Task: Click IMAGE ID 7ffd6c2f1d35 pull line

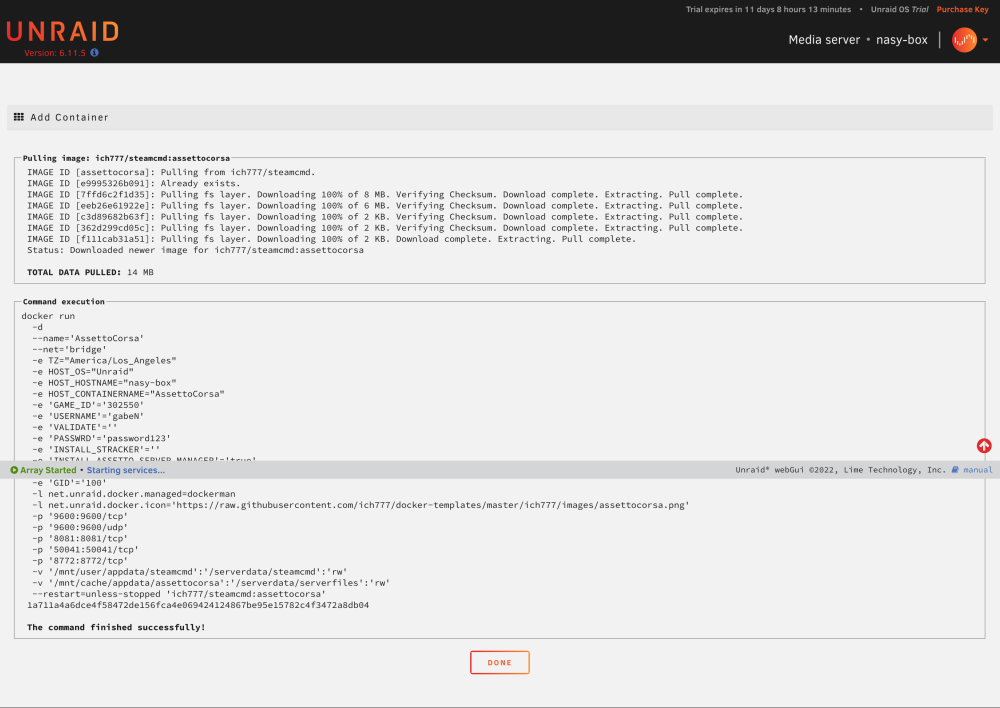Action: click(x=385, y=195)
